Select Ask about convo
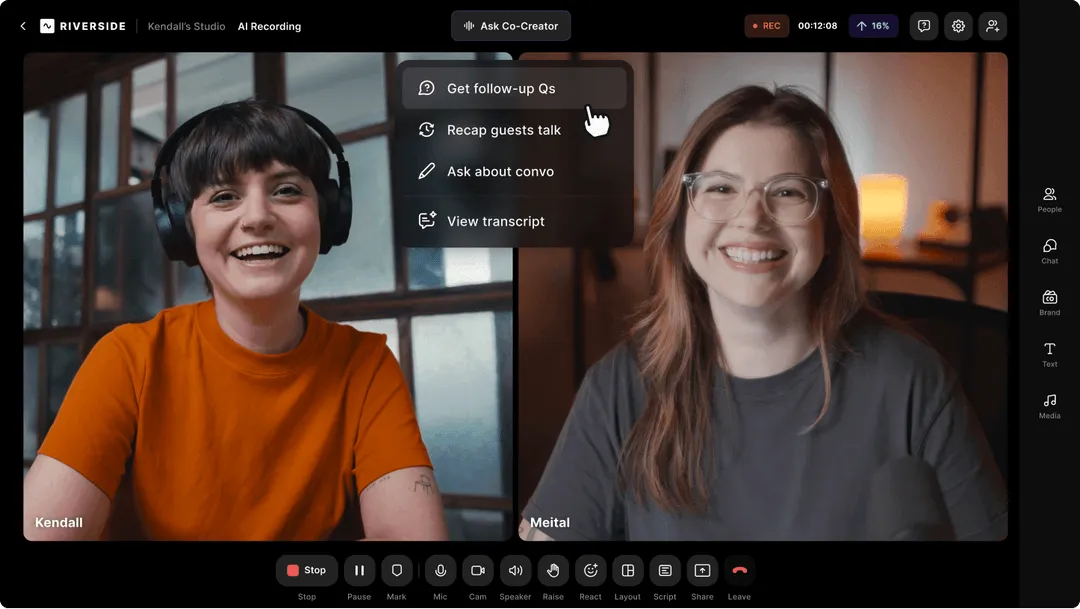 tap(514, 171)
